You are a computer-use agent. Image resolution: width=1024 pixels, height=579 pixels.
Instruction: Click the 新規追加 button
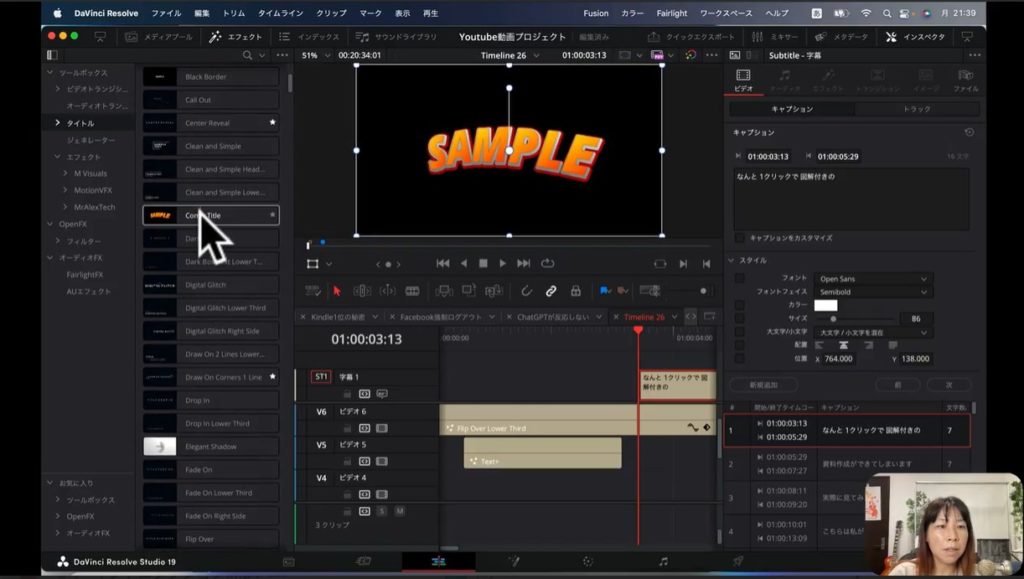764,384
